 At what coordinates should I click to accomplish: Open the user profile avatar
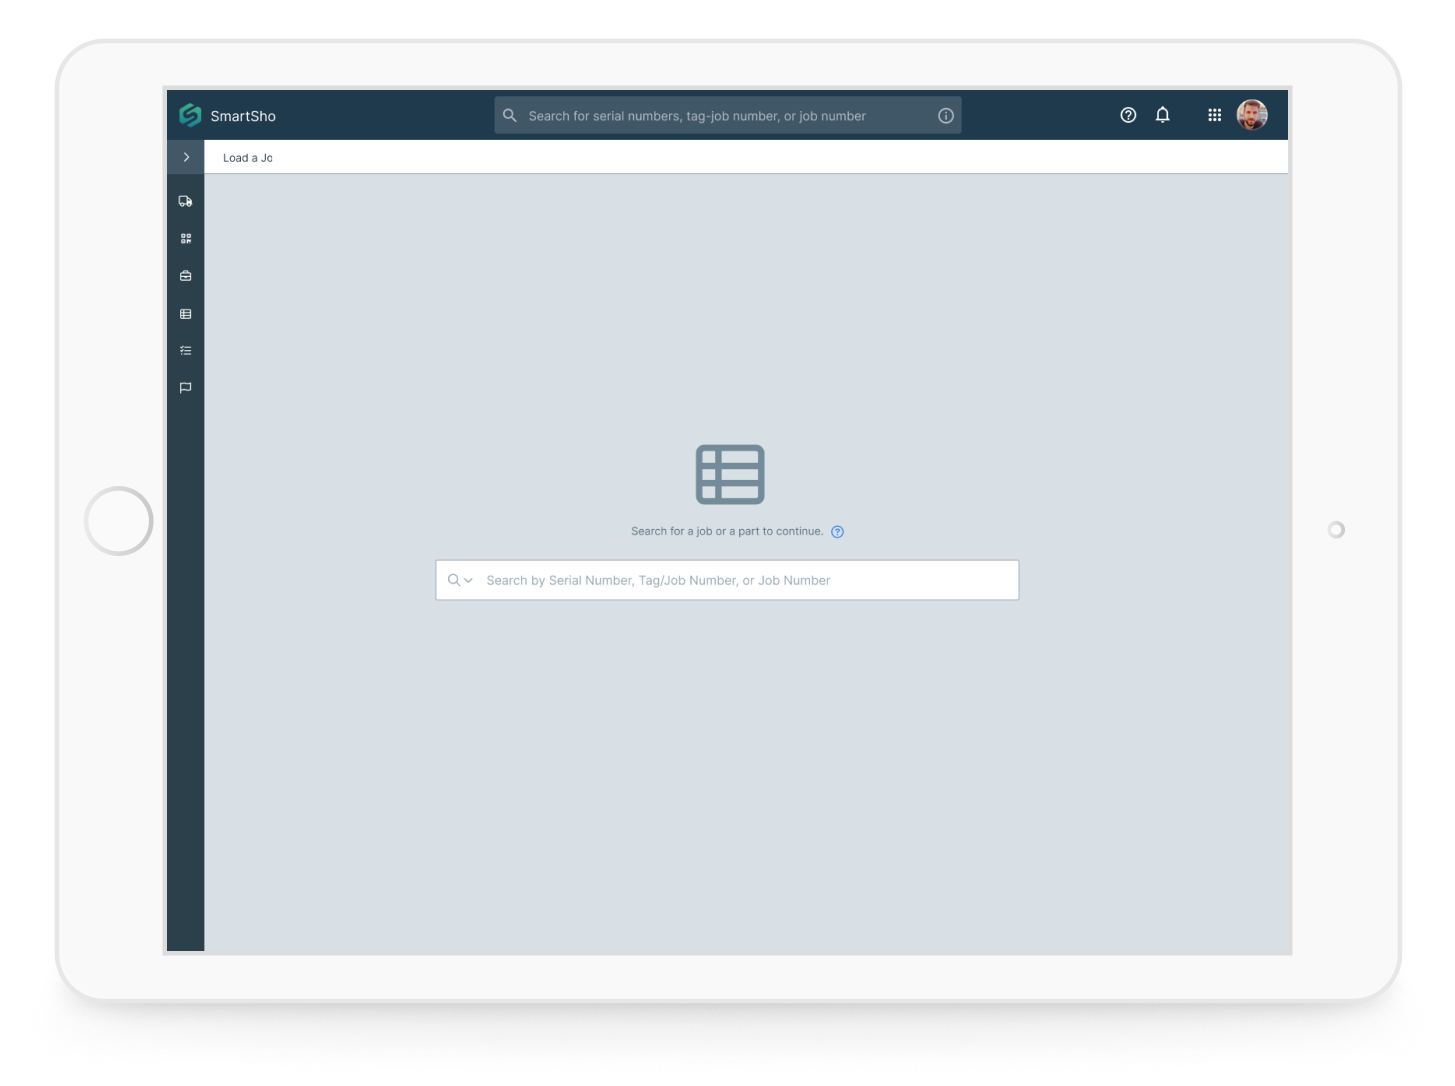pyautogui.click(x=1252, y=115)
